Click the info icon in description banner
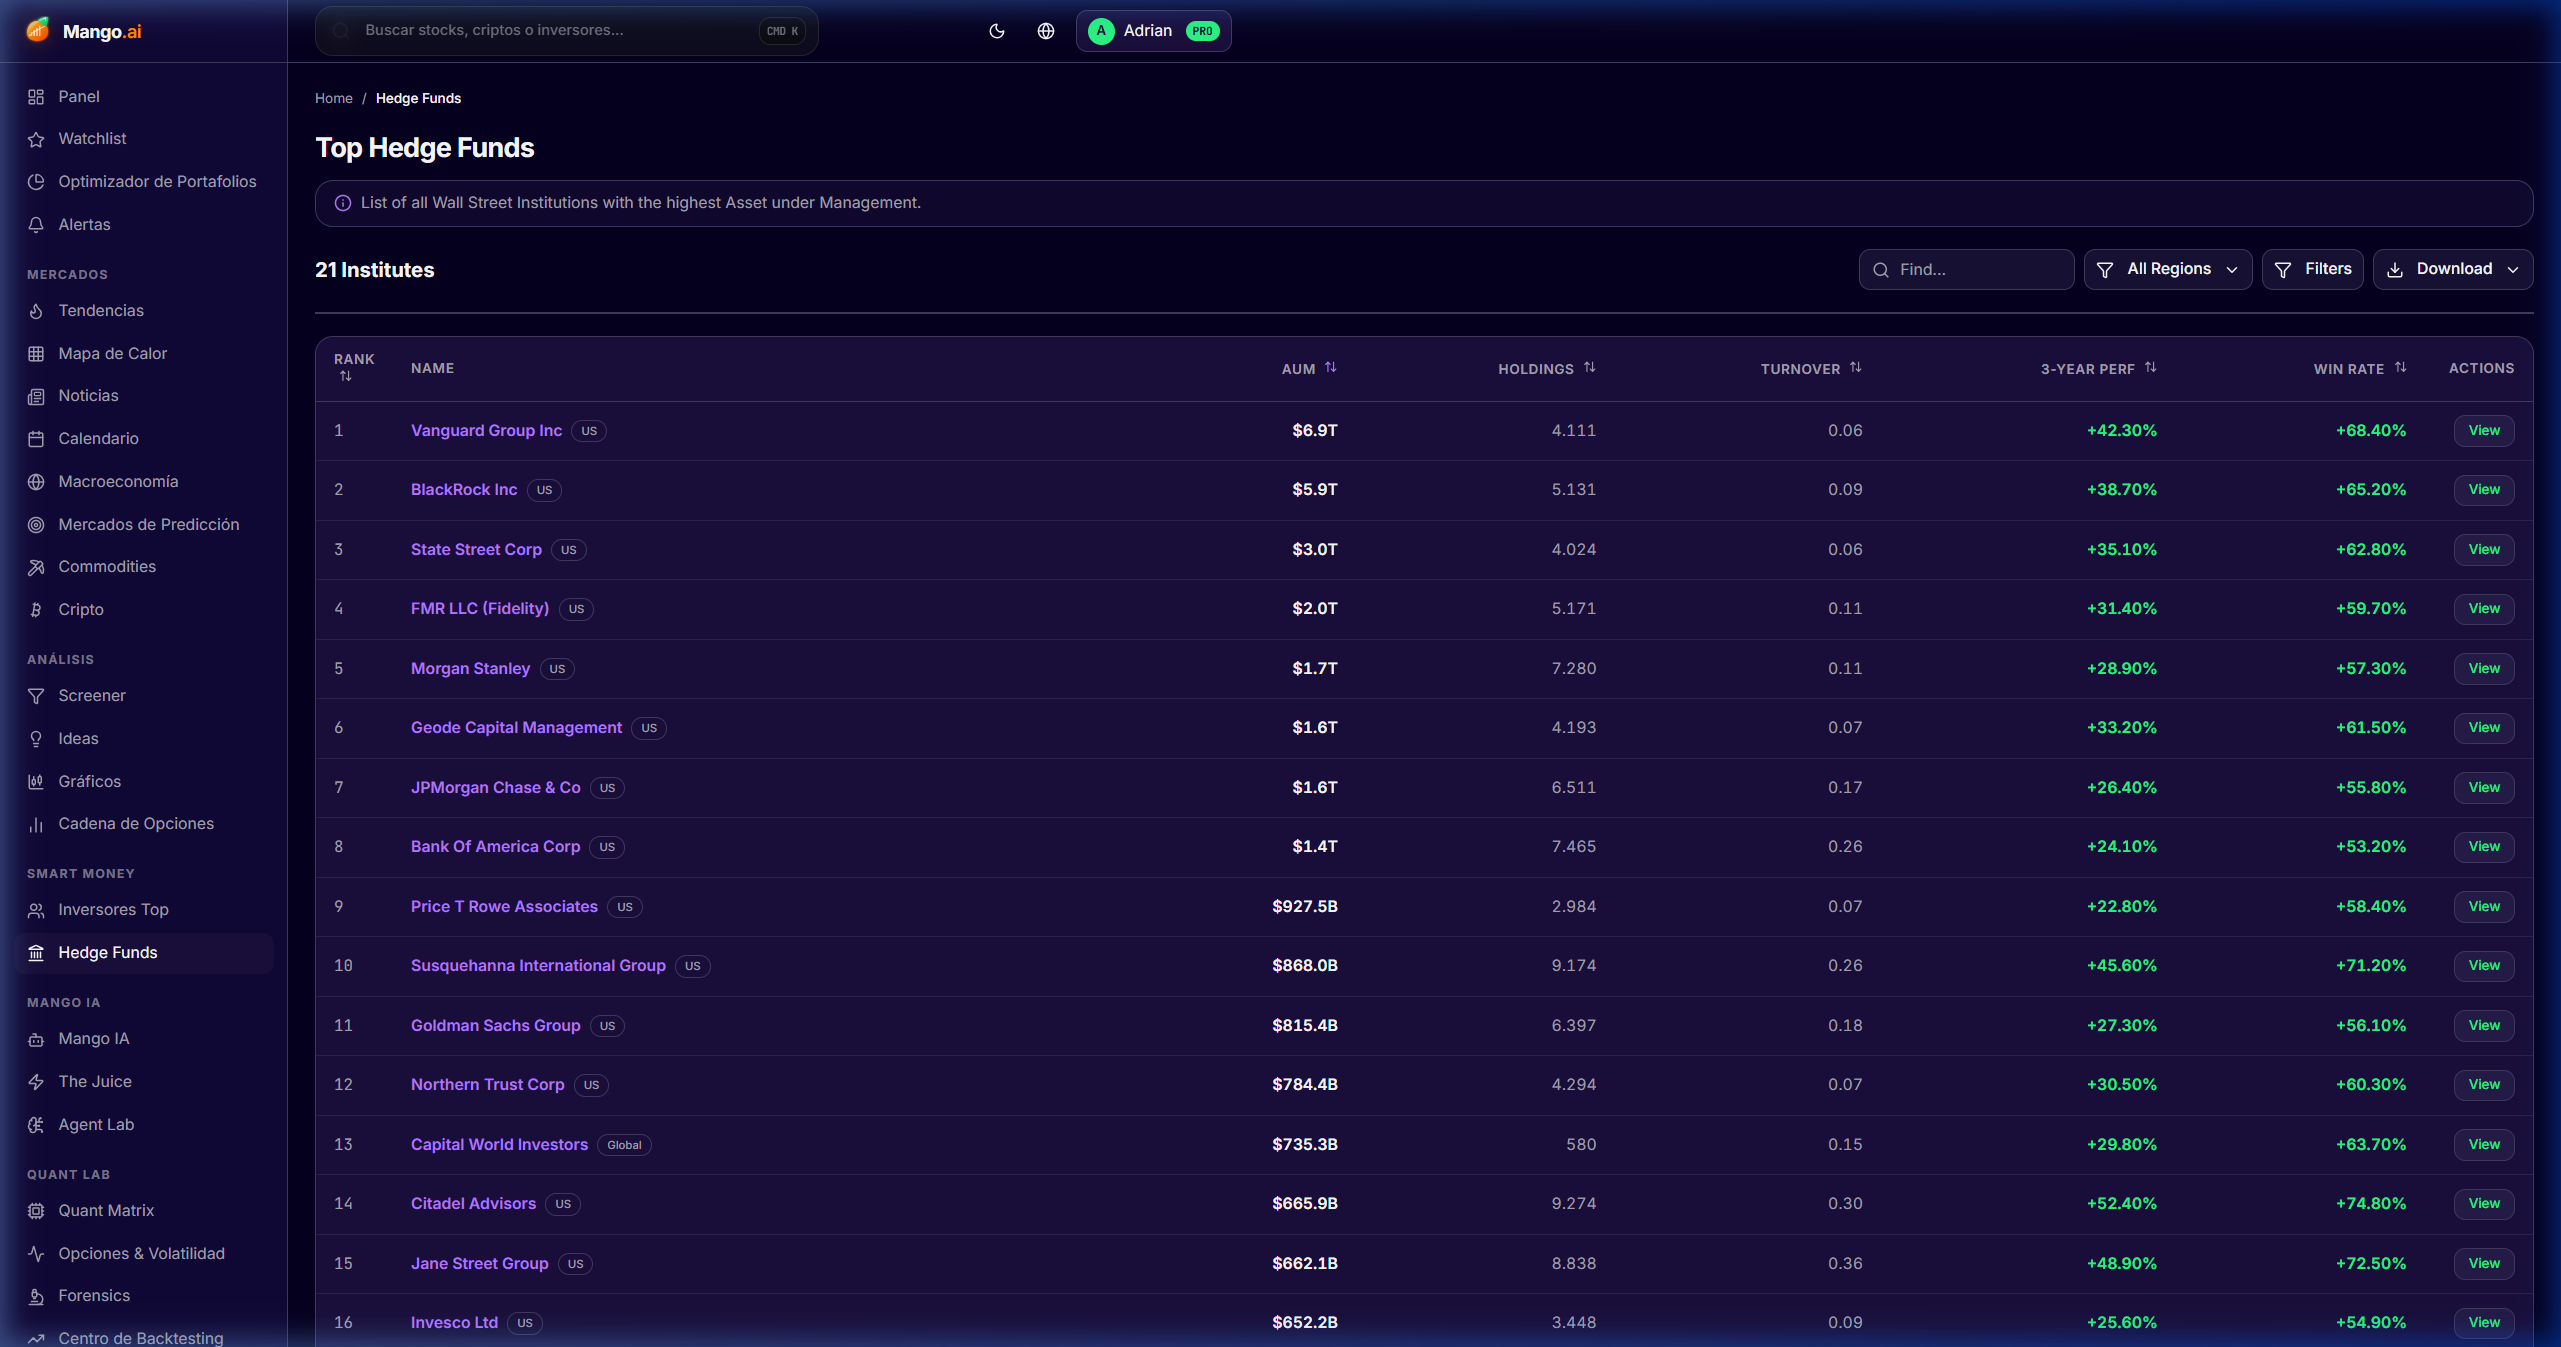 [x=342, y=203]
